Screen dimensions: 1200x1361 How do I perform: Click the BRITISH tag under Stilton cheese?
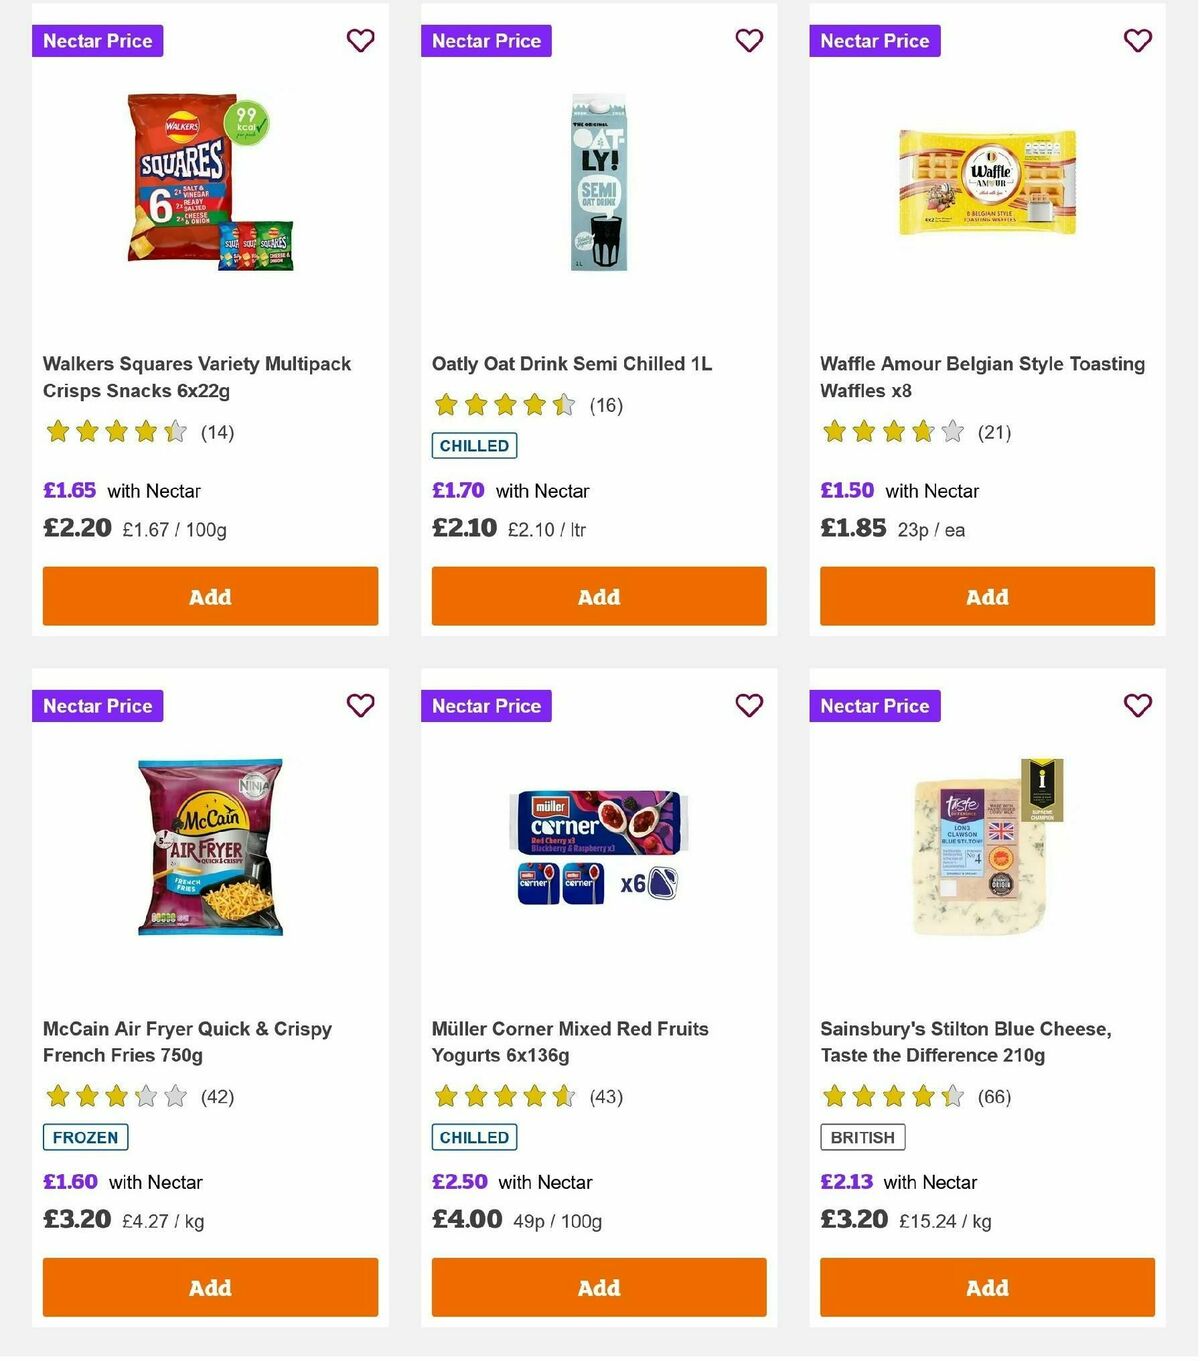[x=862, y=1137]
